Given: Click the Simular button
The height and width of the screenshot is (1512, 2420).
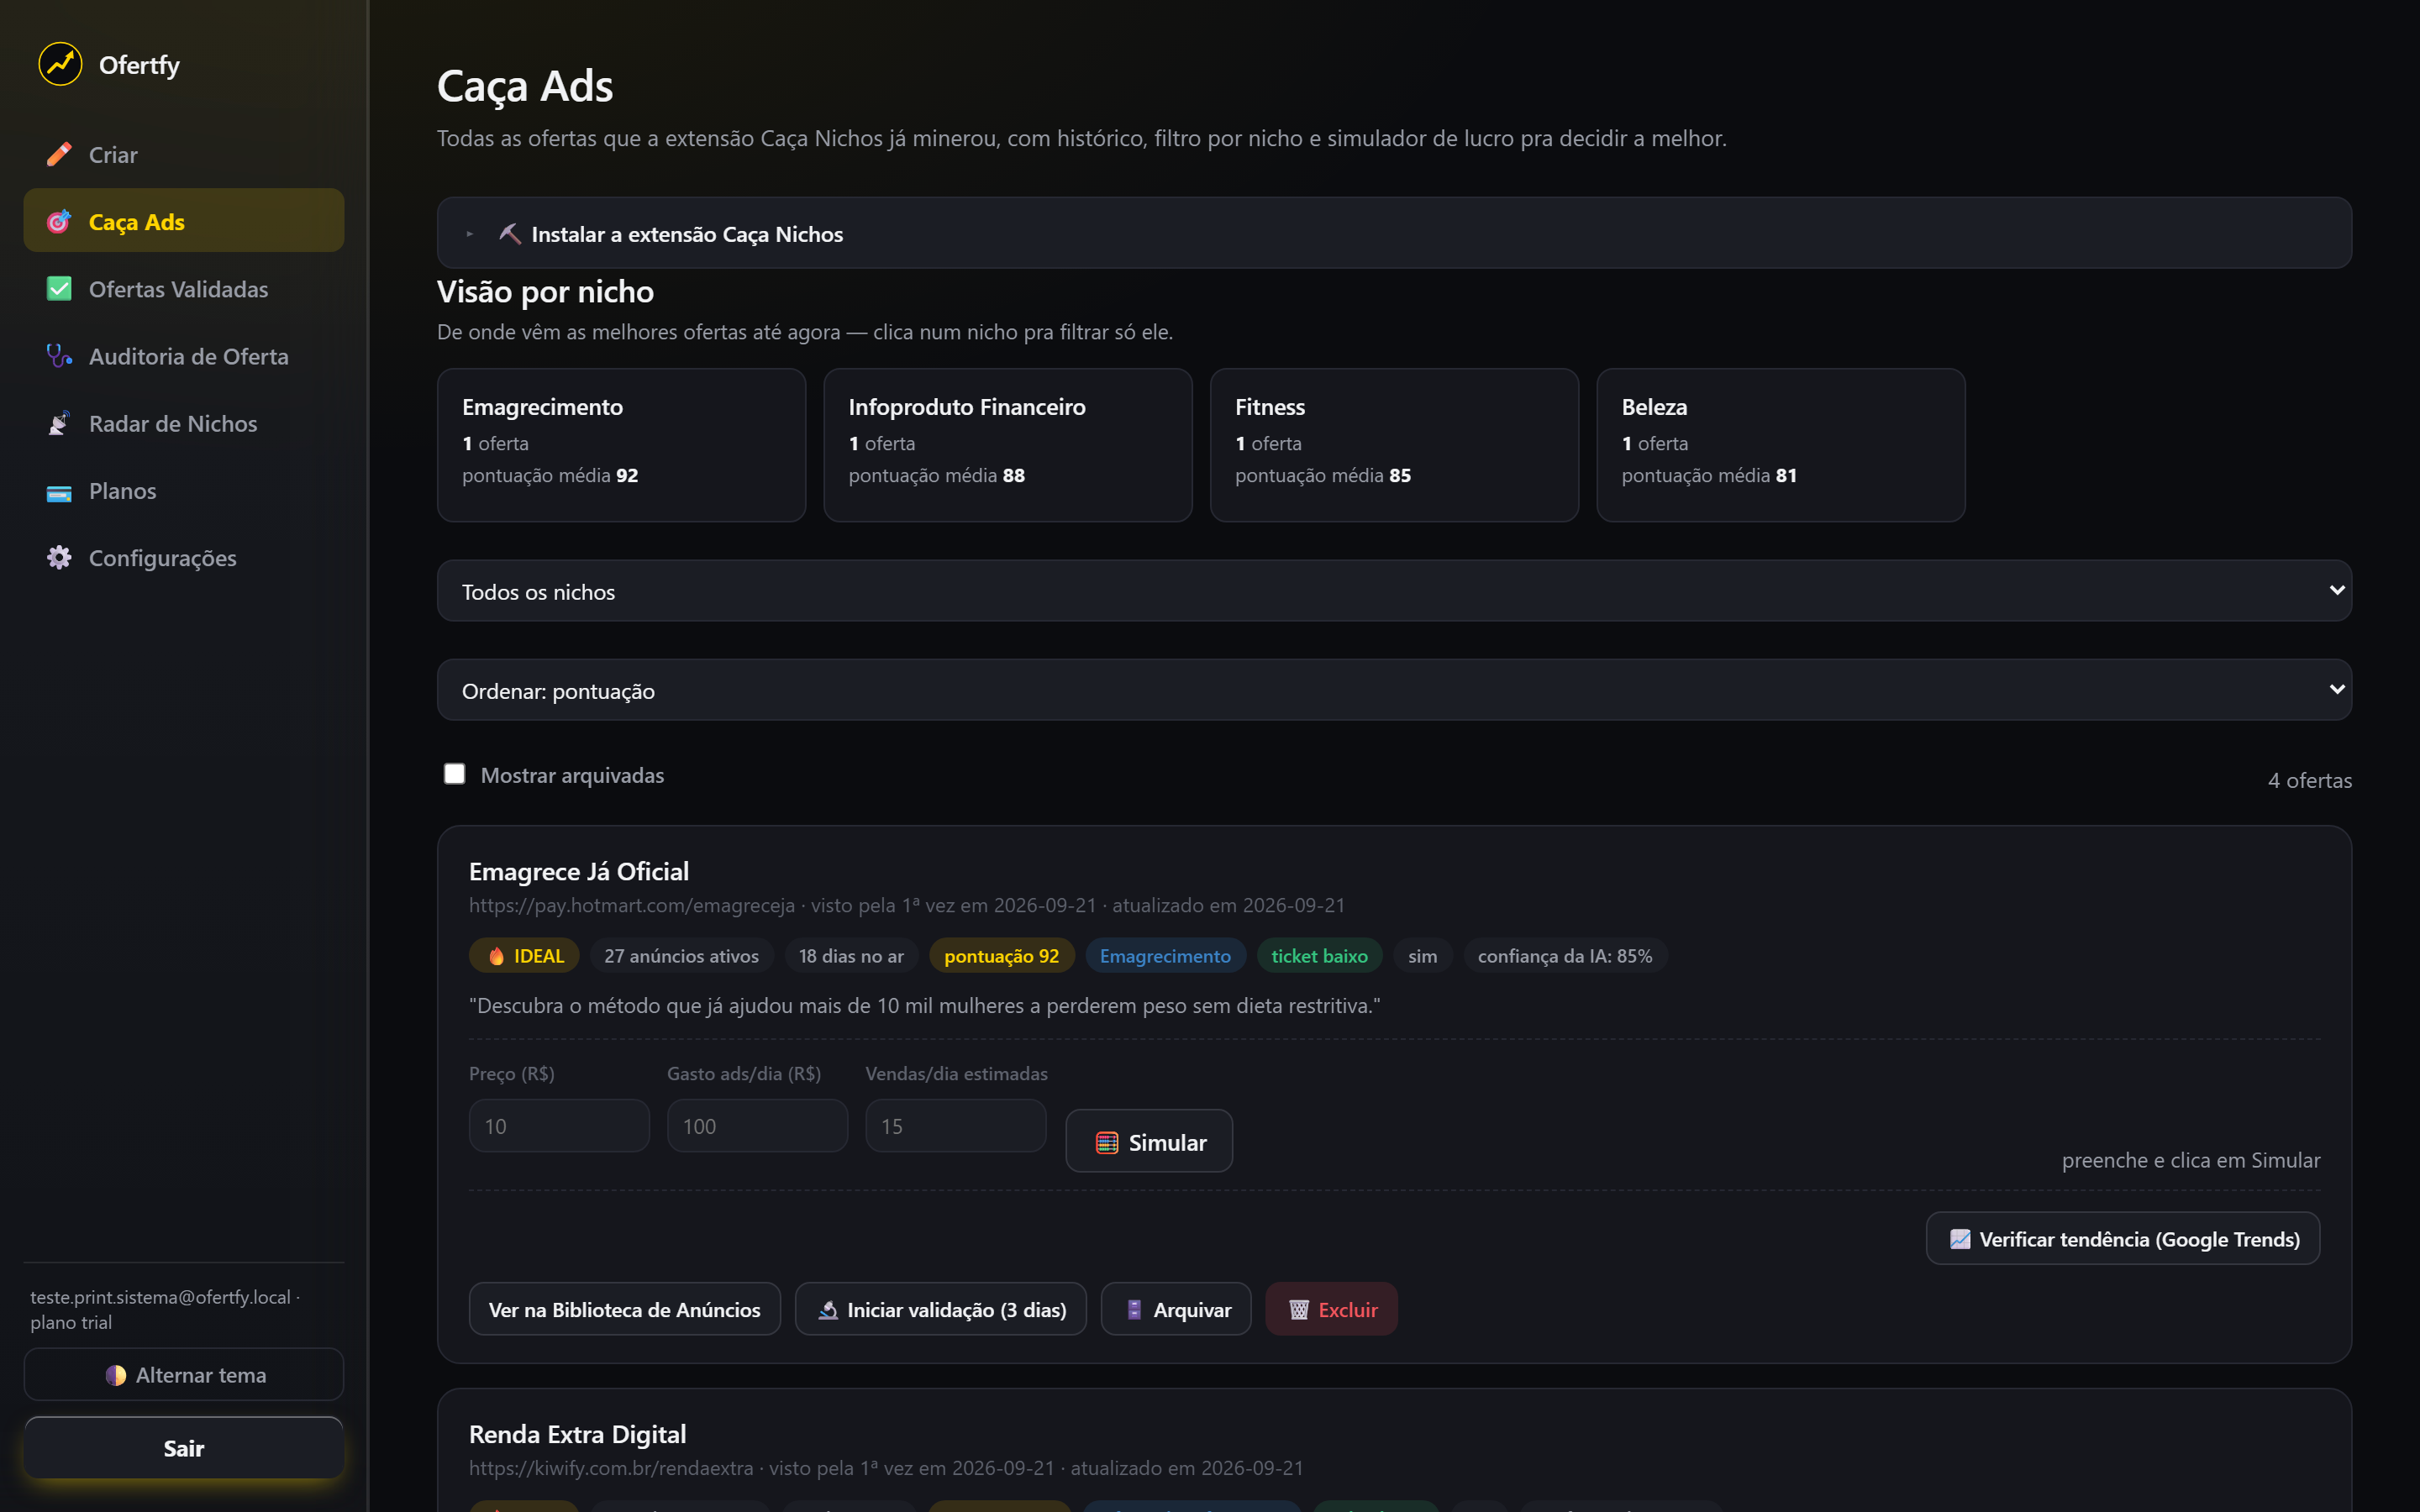Looking at the screenshot, I should [x=1149, y=1141].
